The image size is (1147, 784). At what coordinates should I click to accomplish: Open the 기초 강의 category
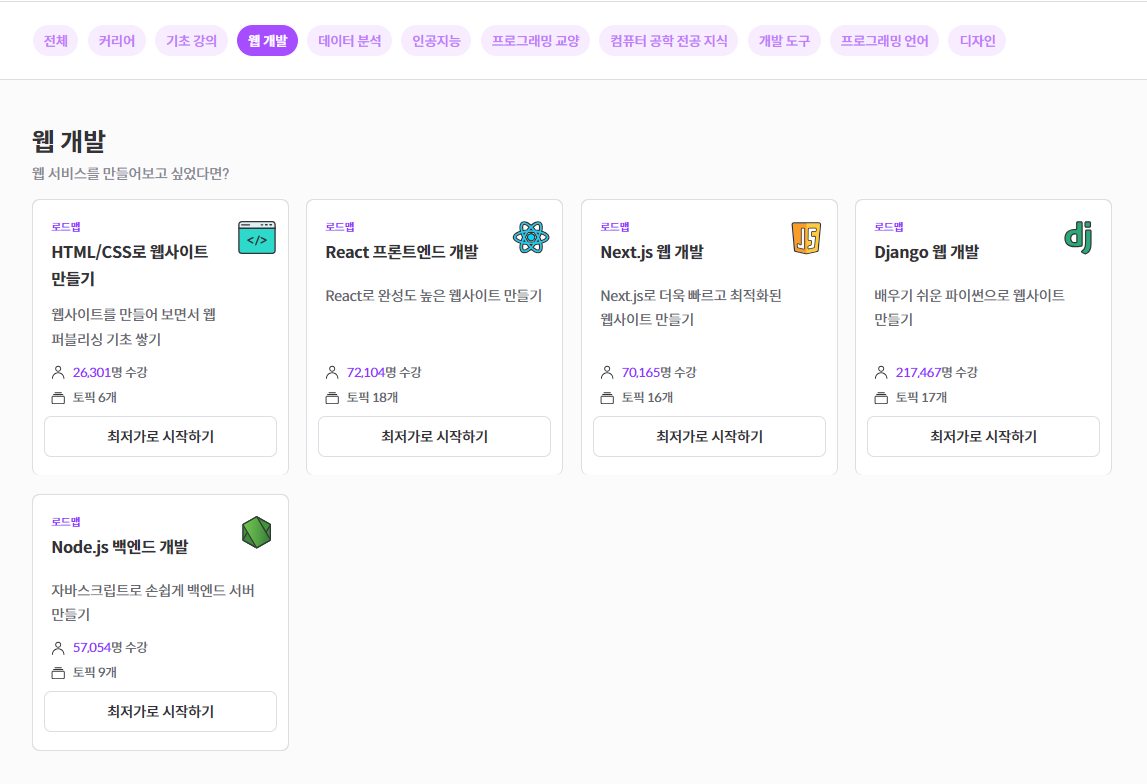(x=192, y=41)
